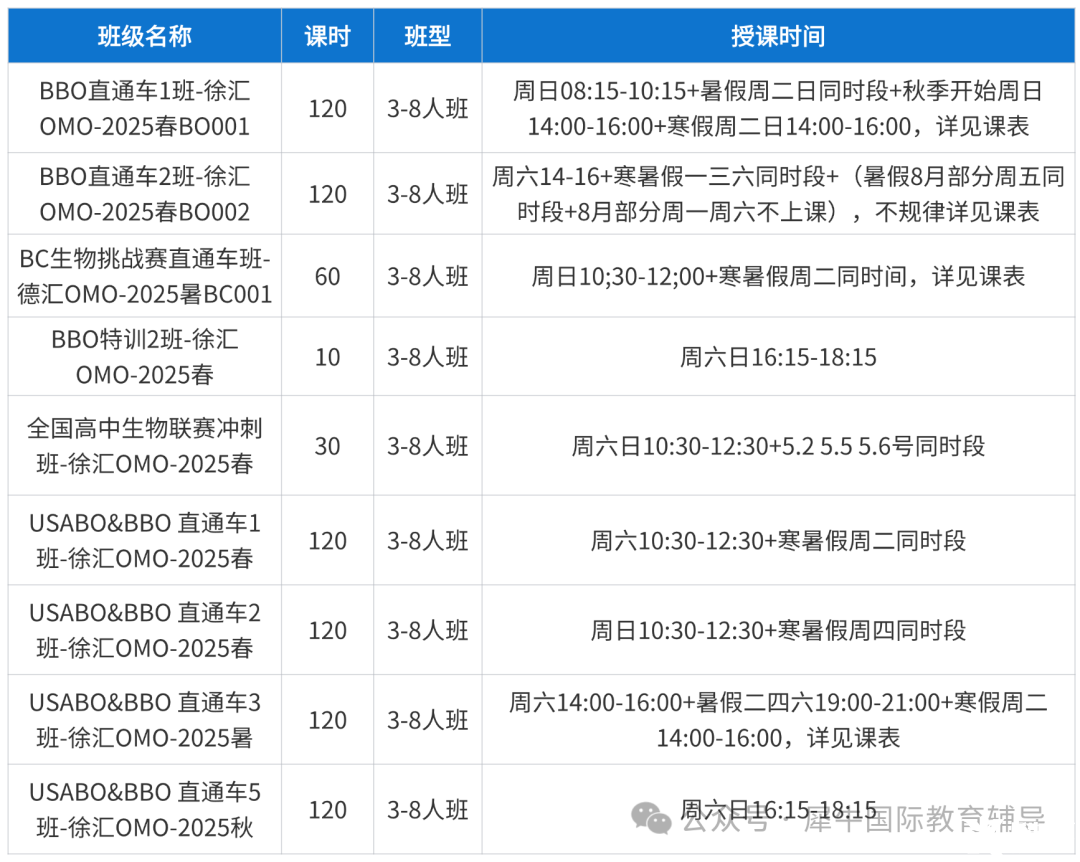Click the 班级名称 column header
The height and width of the screenshot is (862, 1080).
[145, 37]
